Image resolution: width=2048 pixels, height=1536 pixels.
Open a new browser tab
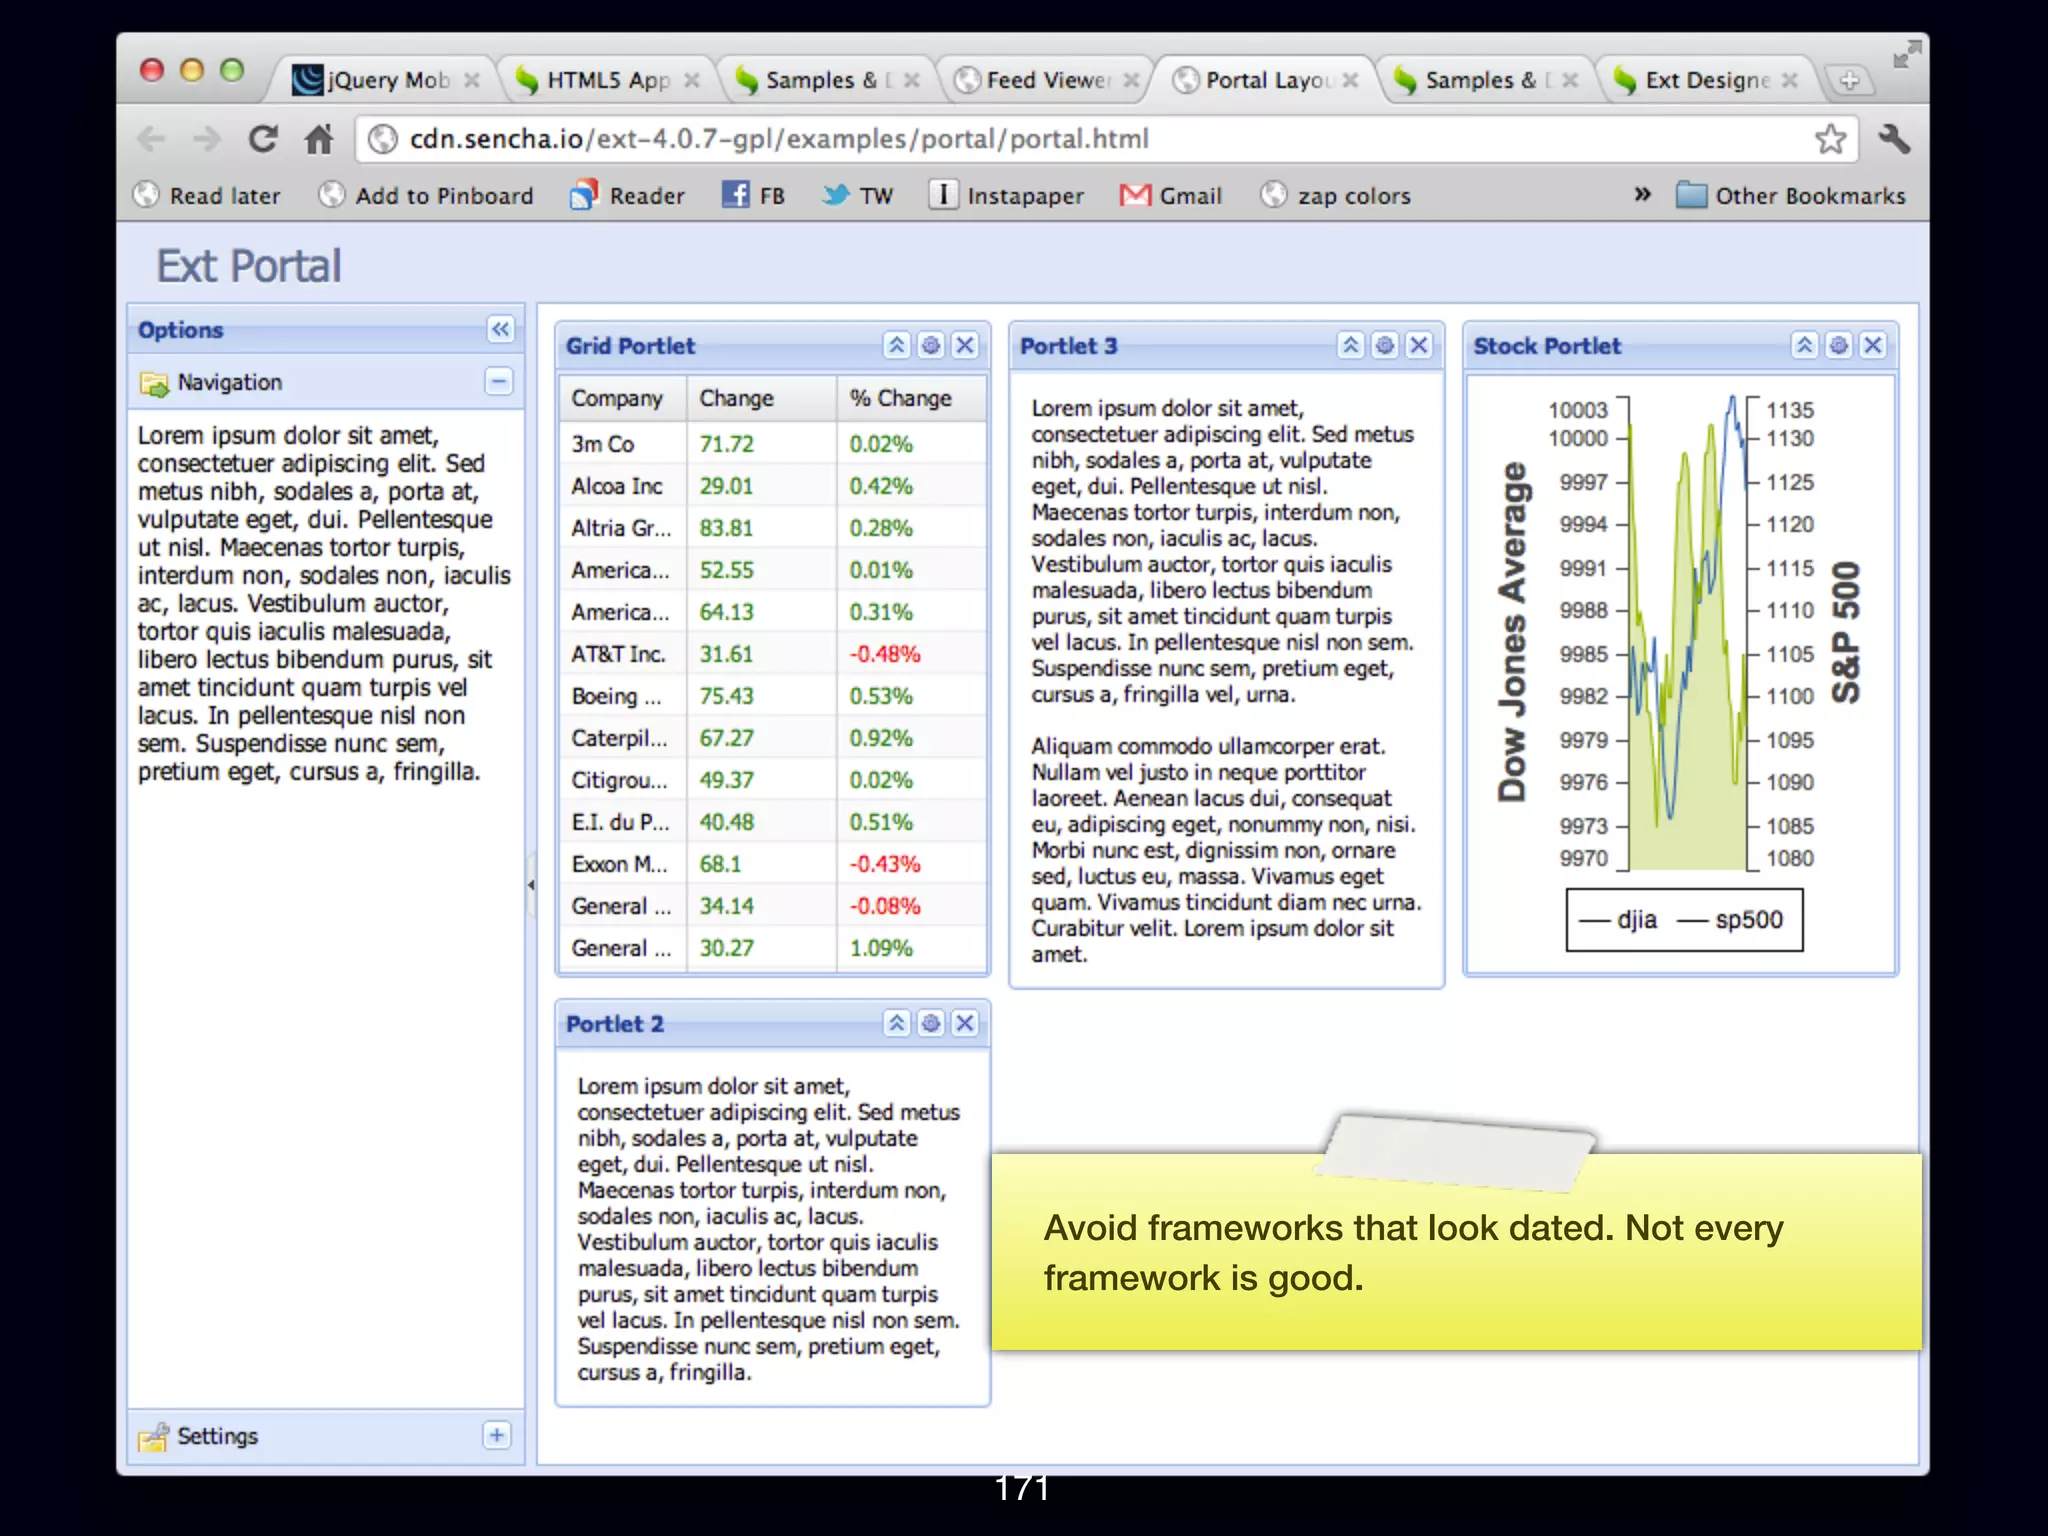coord(1849,81)
